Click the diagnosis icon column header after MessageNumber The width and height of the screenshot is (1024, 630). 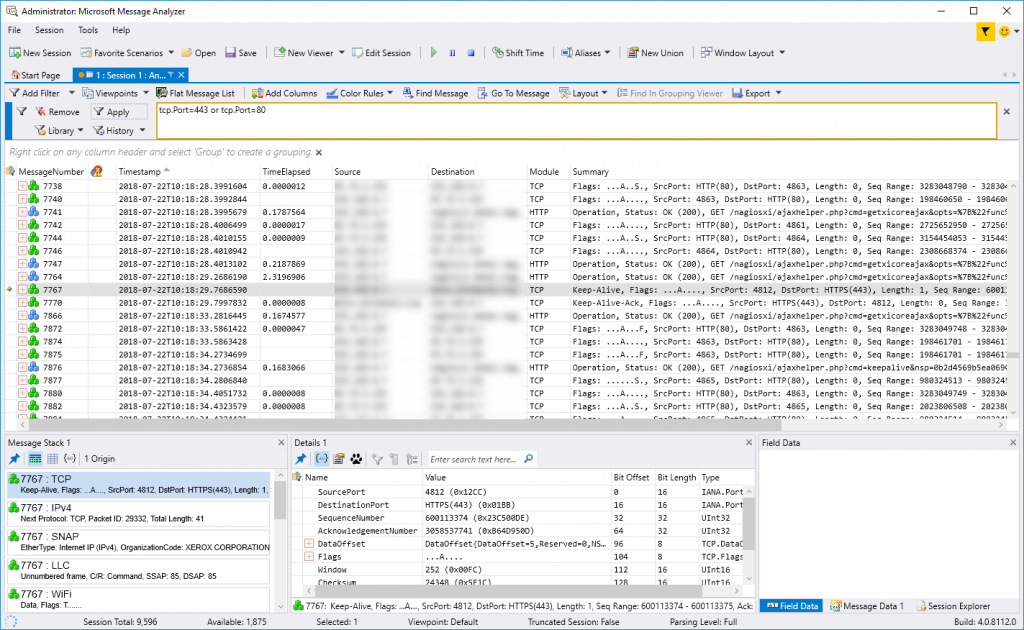[x=97, y=172]
